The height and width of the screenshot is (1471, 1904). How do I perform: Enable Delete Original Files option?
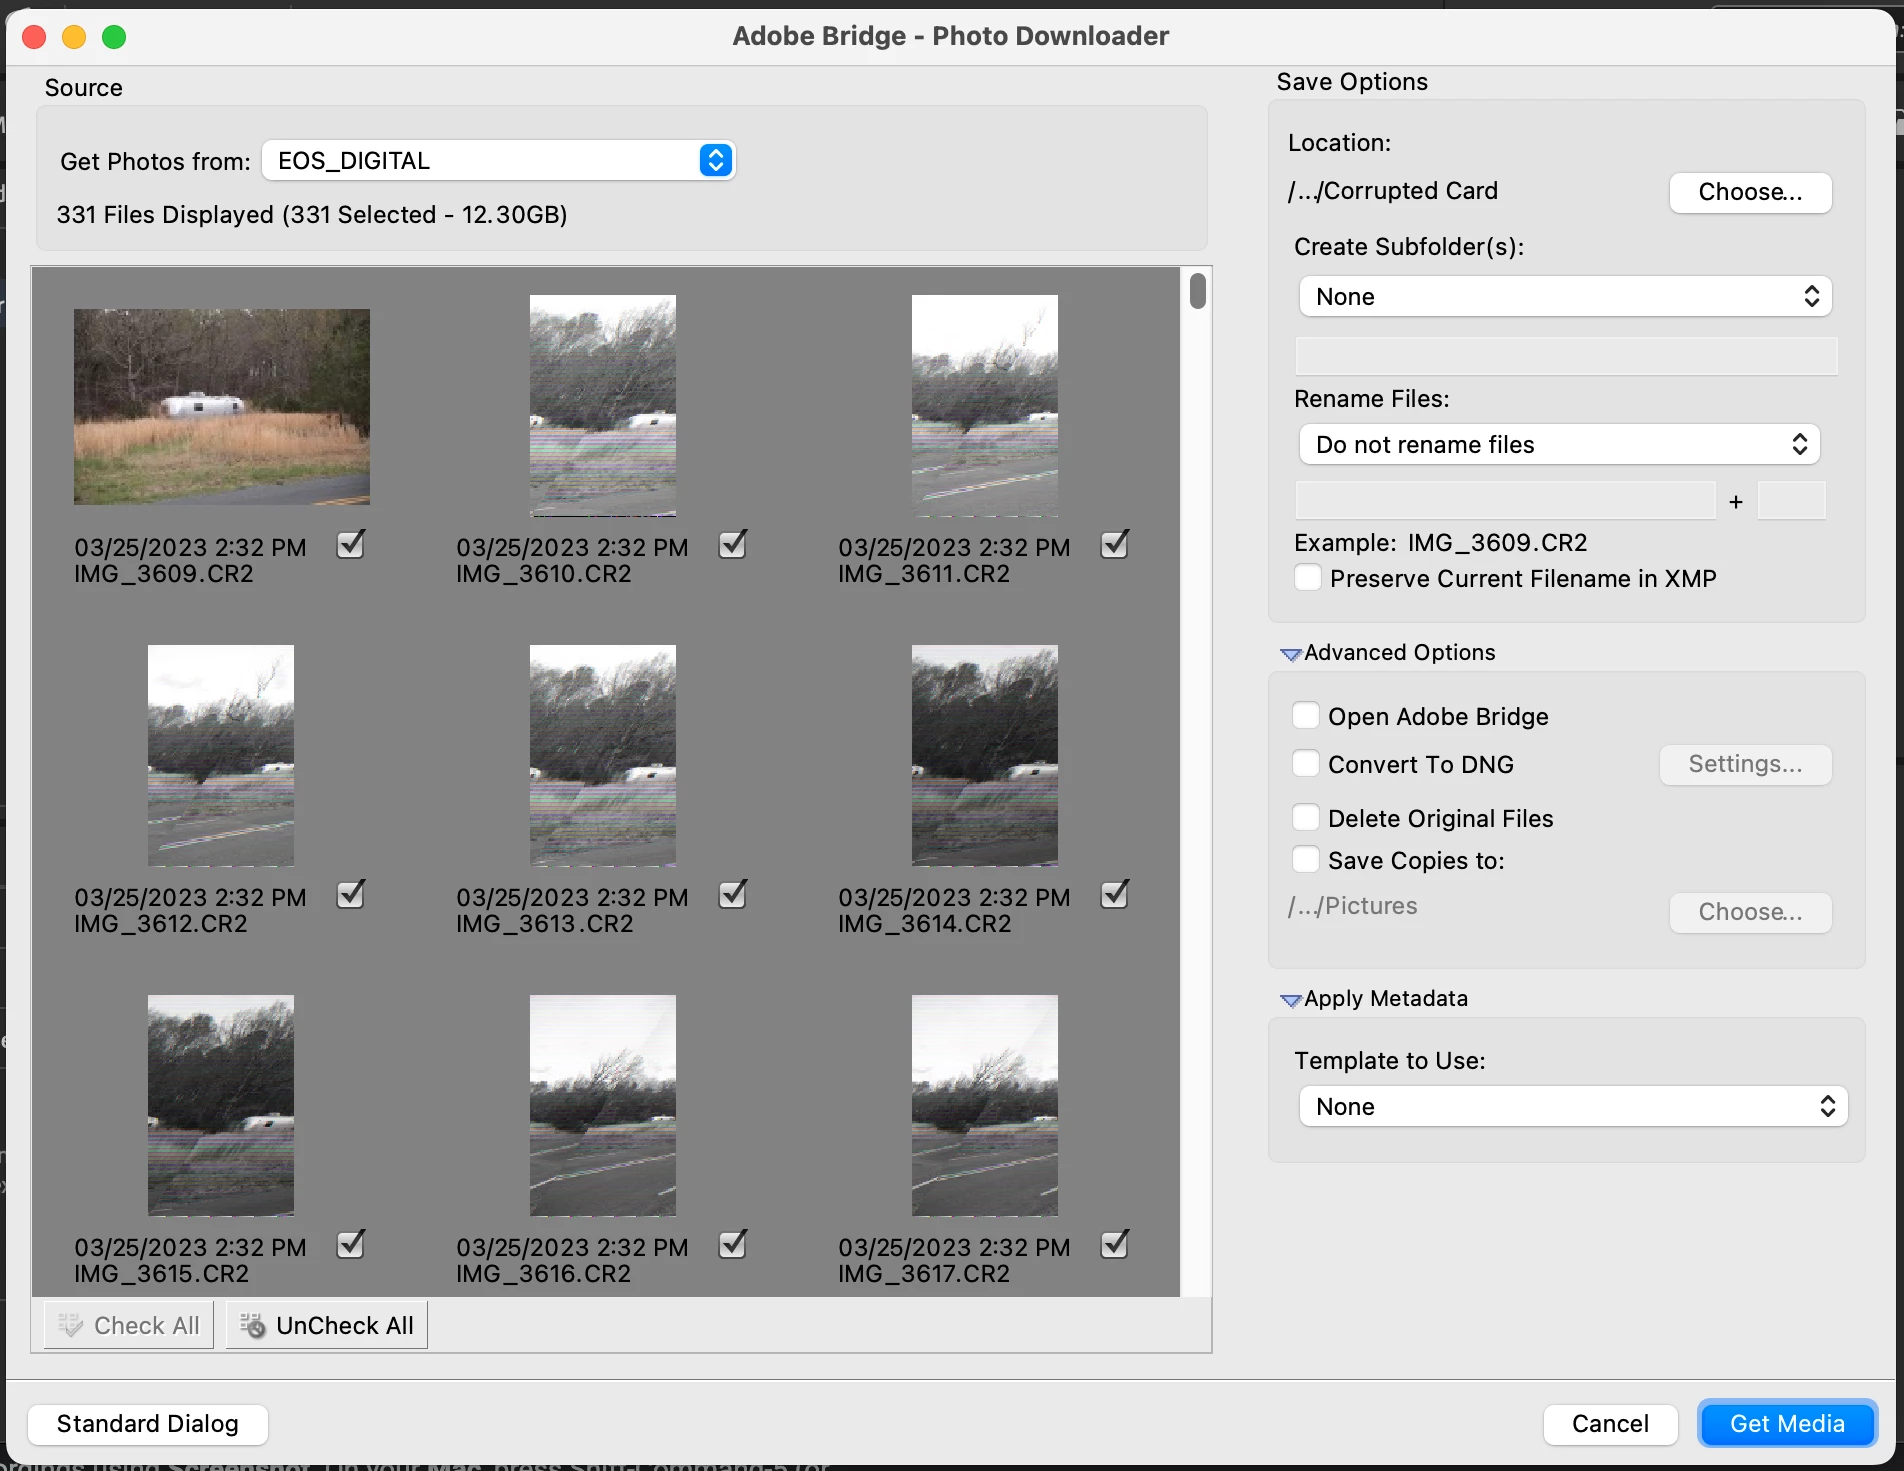[1306, 817]
